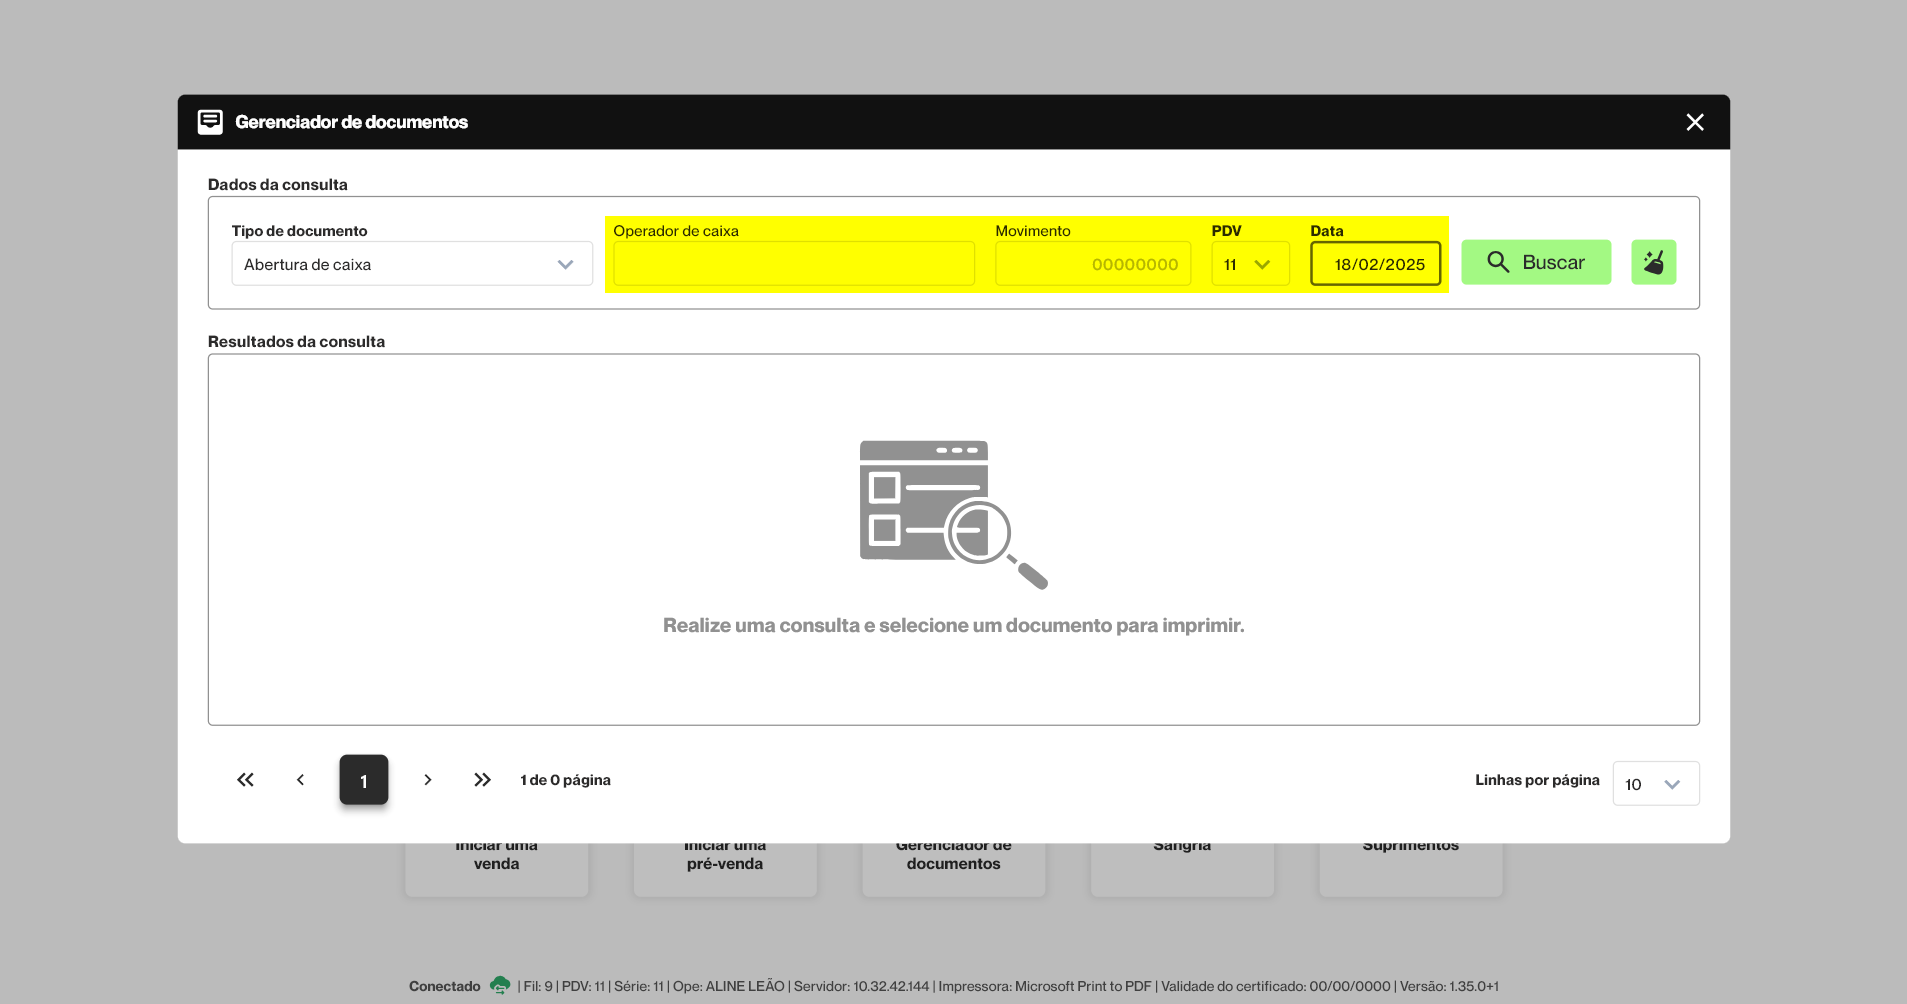The width and height of the screenshot is (1907, 1004).
Task: Expand the PDV dropdown
Action: [x=1249, y=264]
